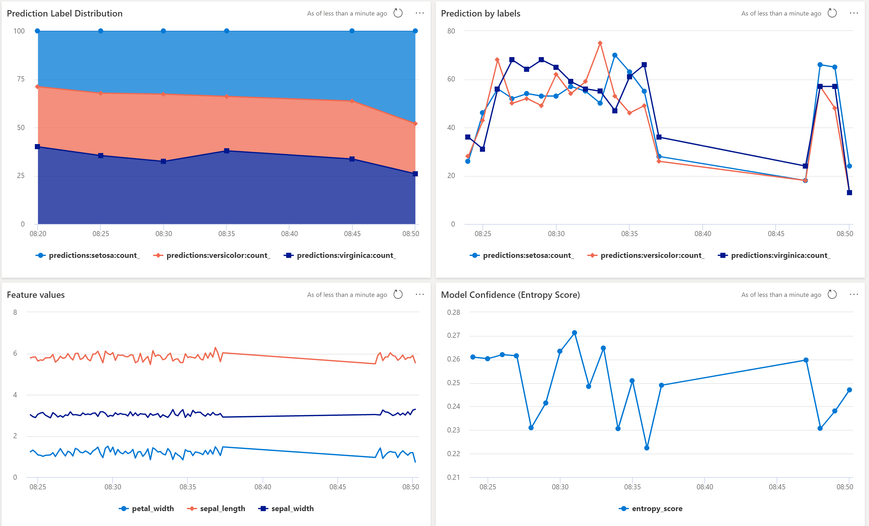Open more options for Model Confidence tile
Screen dimensions: 869x526
tap(853, 295)
